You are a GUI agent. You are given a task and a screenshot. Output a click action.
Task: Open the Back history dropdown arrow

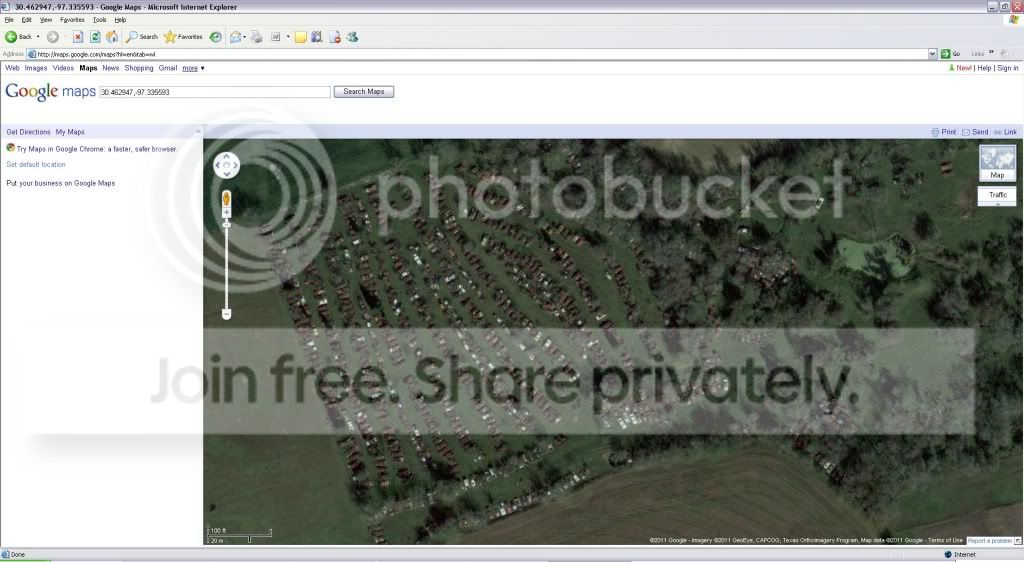tap(38, 37)
